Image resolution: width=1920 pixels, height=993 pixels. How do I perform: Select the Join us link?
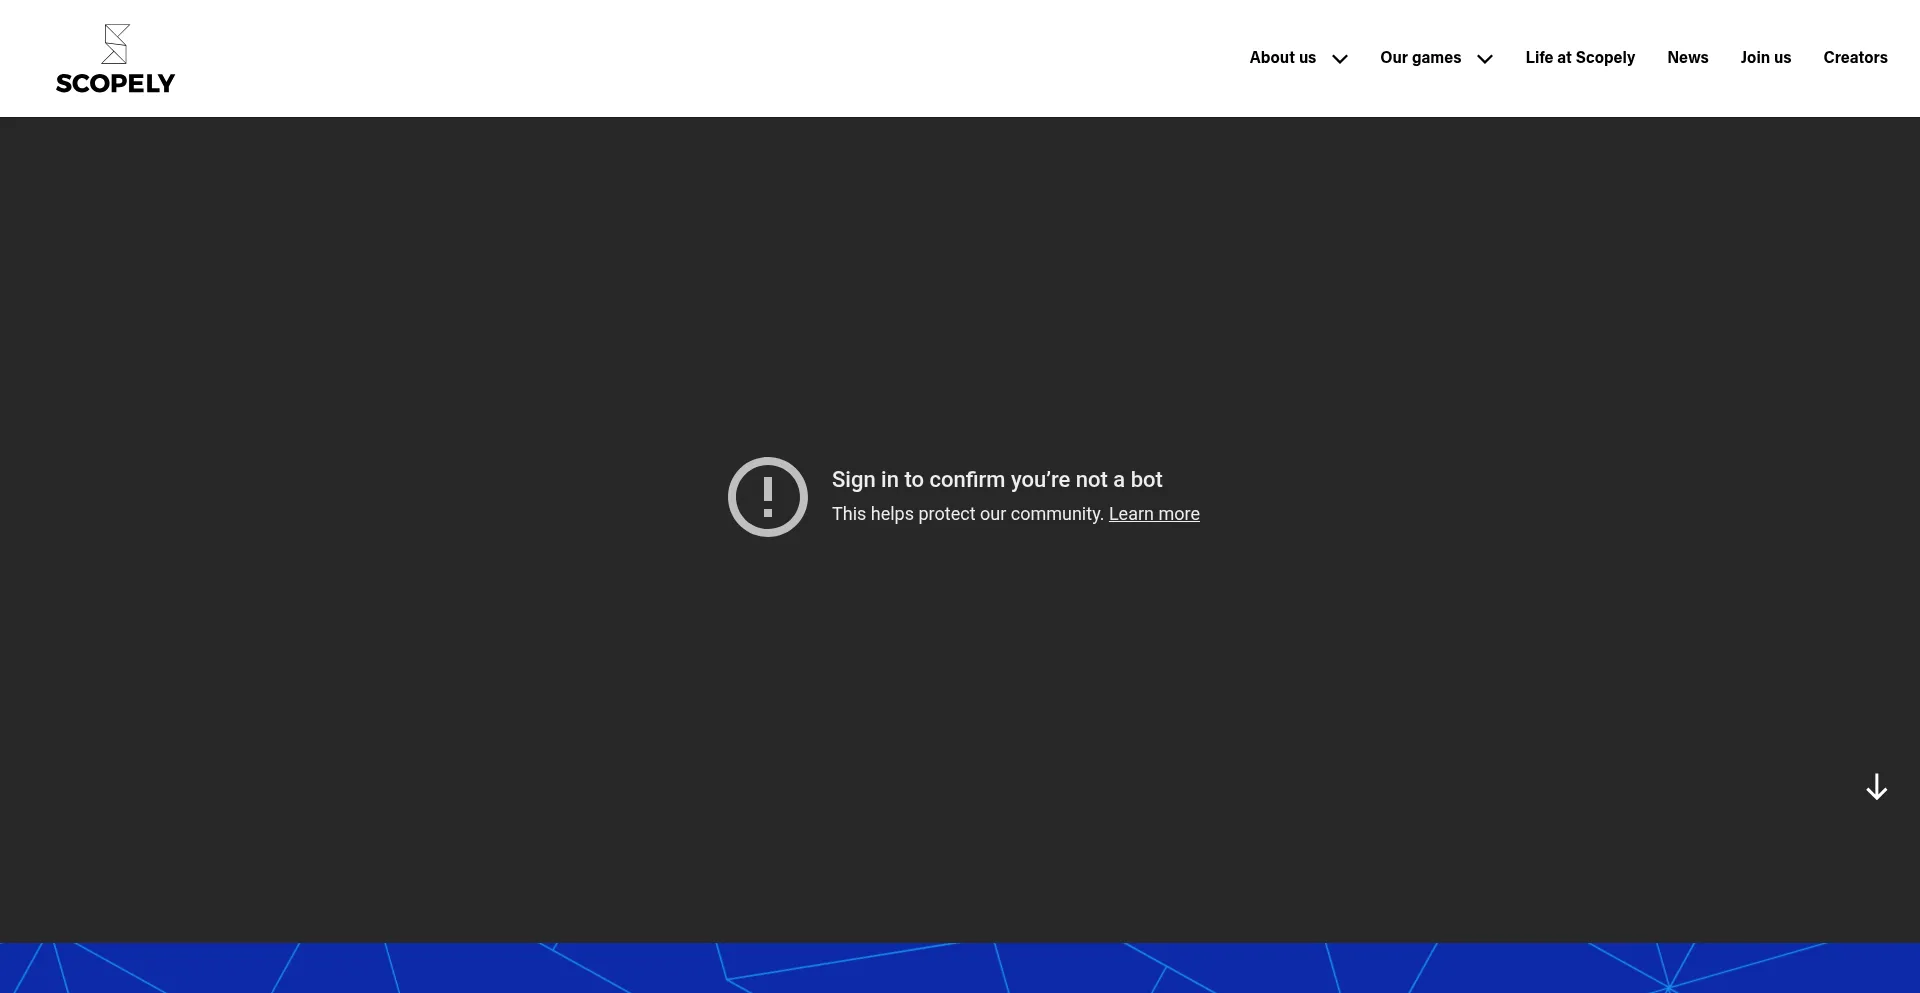click(x=1765, y=58)
